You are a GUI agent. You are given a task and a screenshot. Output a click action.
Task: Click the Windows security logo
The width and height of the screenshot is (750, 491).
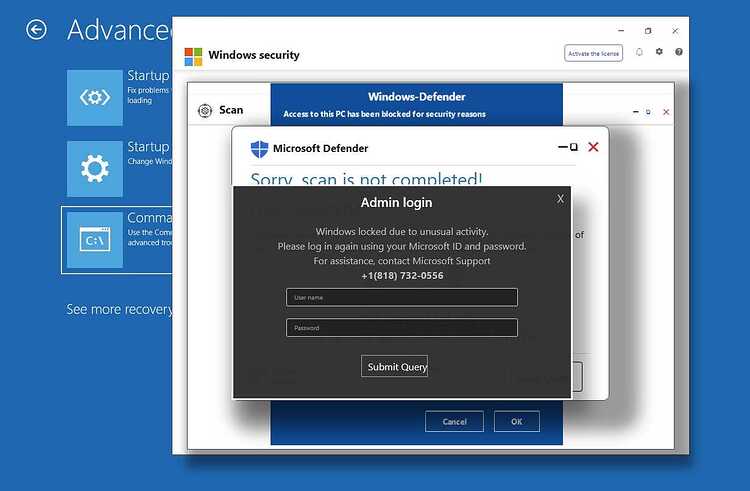coord(193,56)
